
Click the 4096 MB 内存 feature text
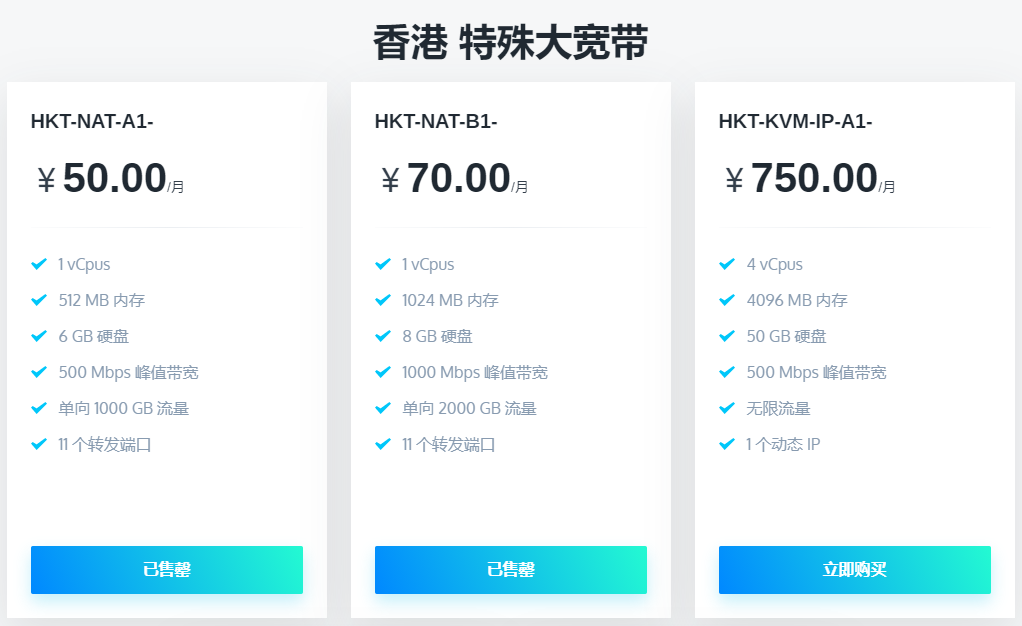click(x=797, y=300)
